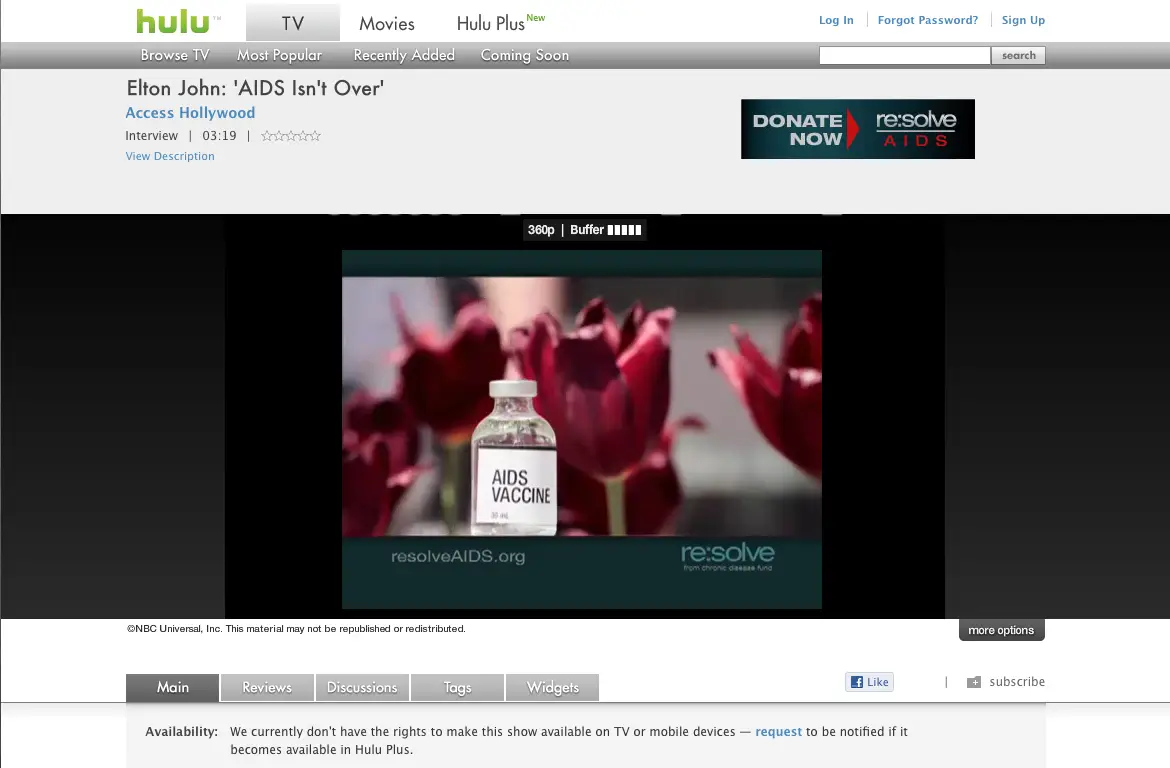Click inside the search text field
The width and height of the screenshot is (1170, 768).
904,56
